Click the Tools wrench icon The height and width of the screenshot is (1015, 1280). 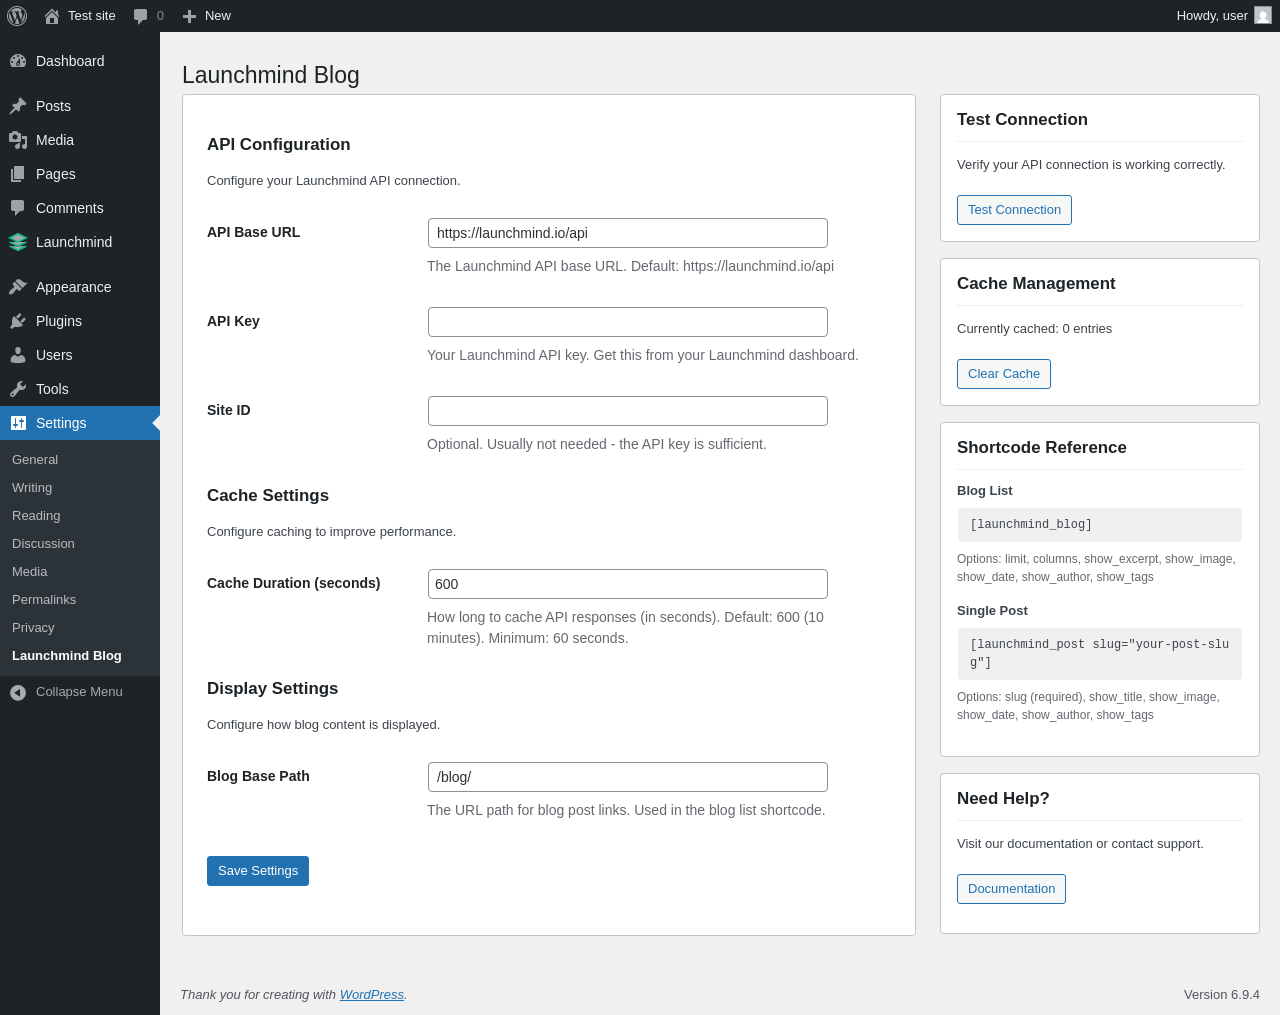(18, 389)
